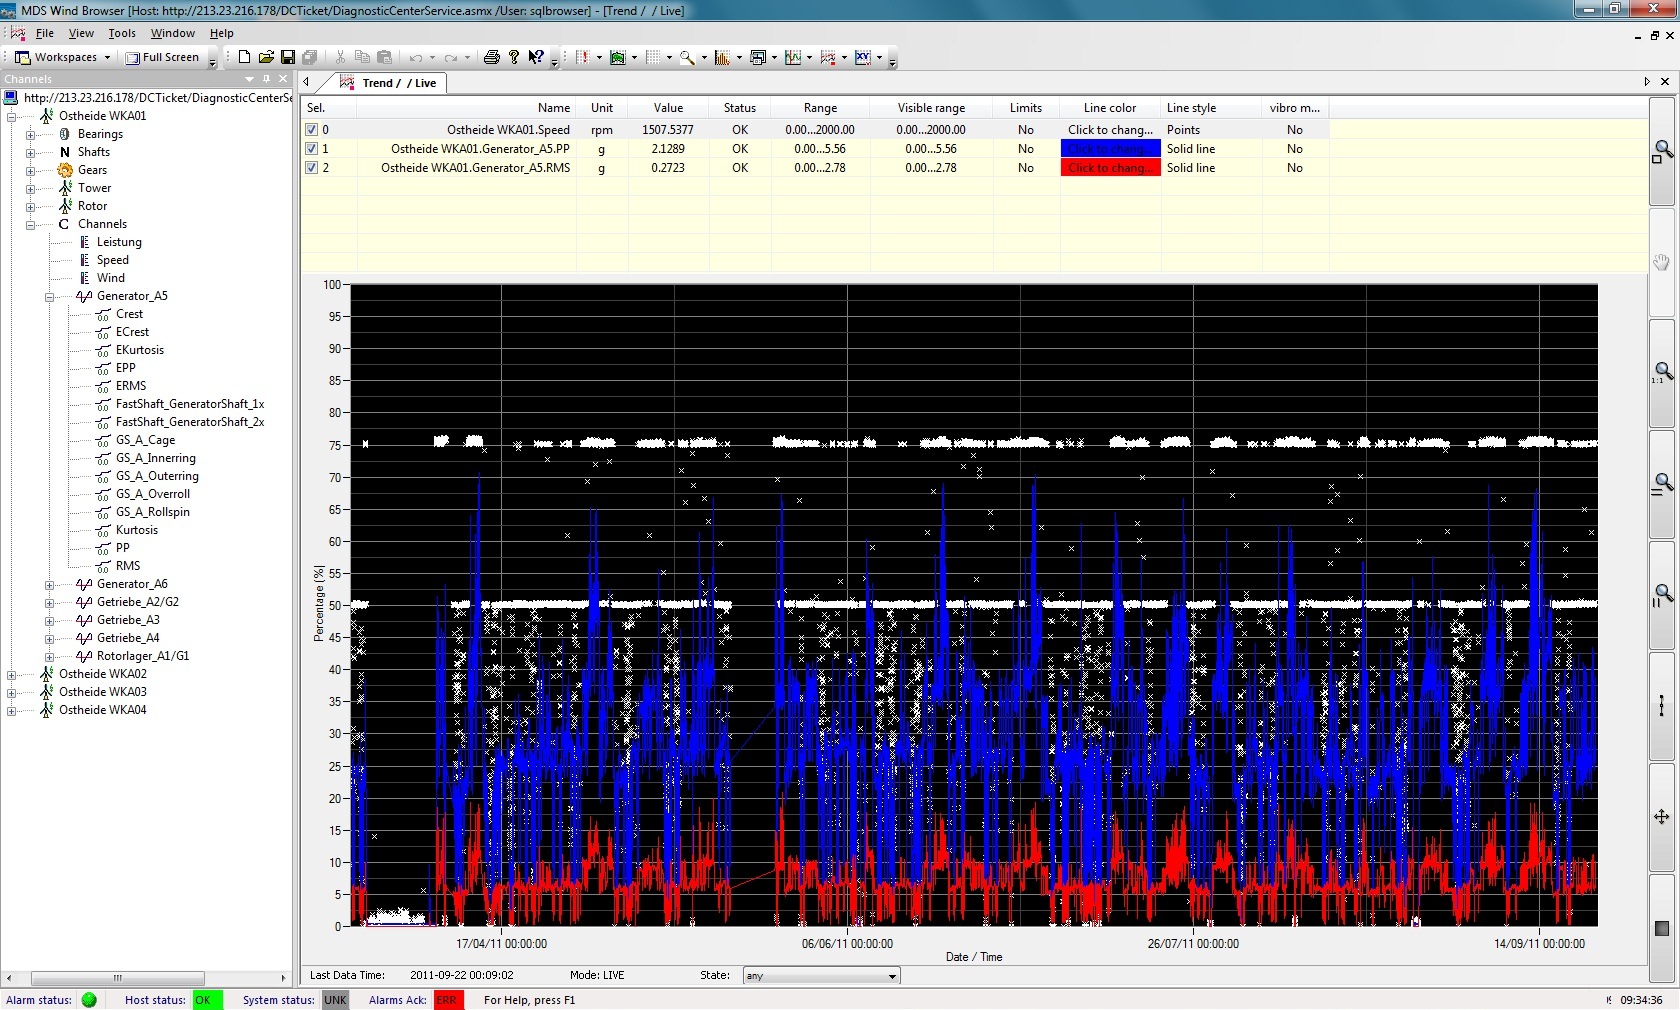Create new document with blank page icon
This screenshot has height=1010, width=1680.
tap(244, 57)
